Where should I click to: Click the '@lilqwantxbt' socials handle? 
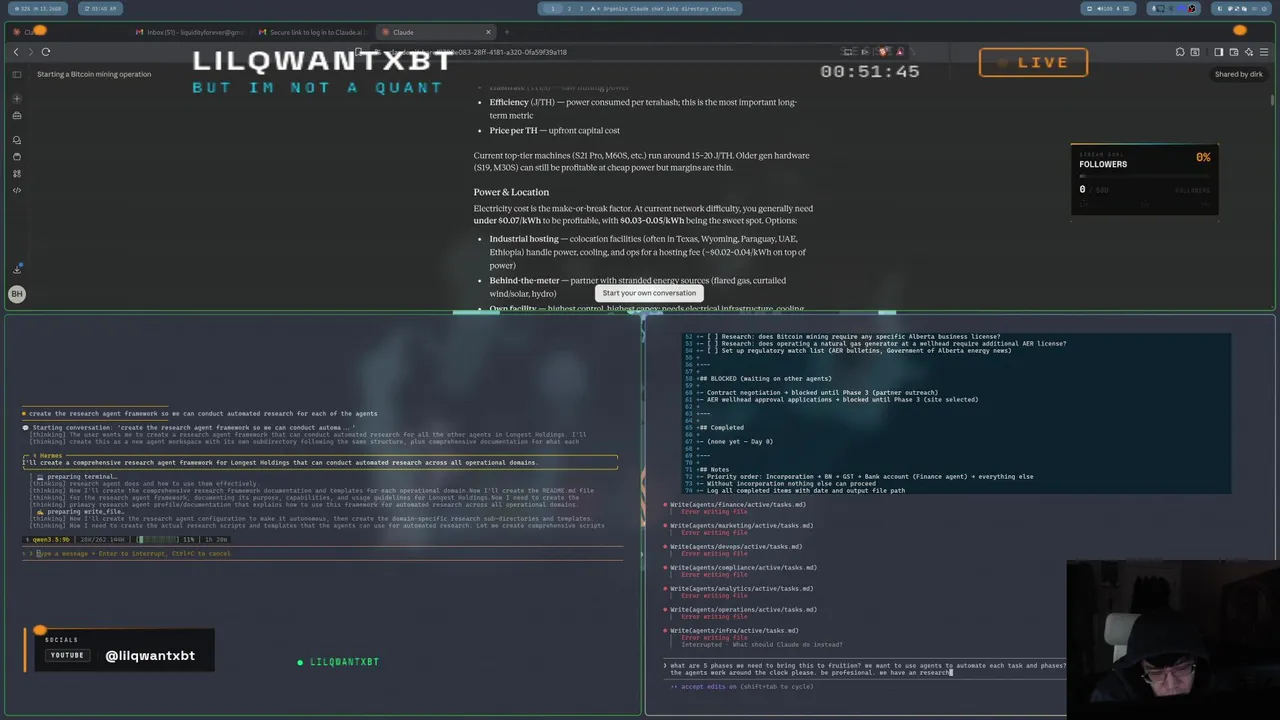(150, 656)
